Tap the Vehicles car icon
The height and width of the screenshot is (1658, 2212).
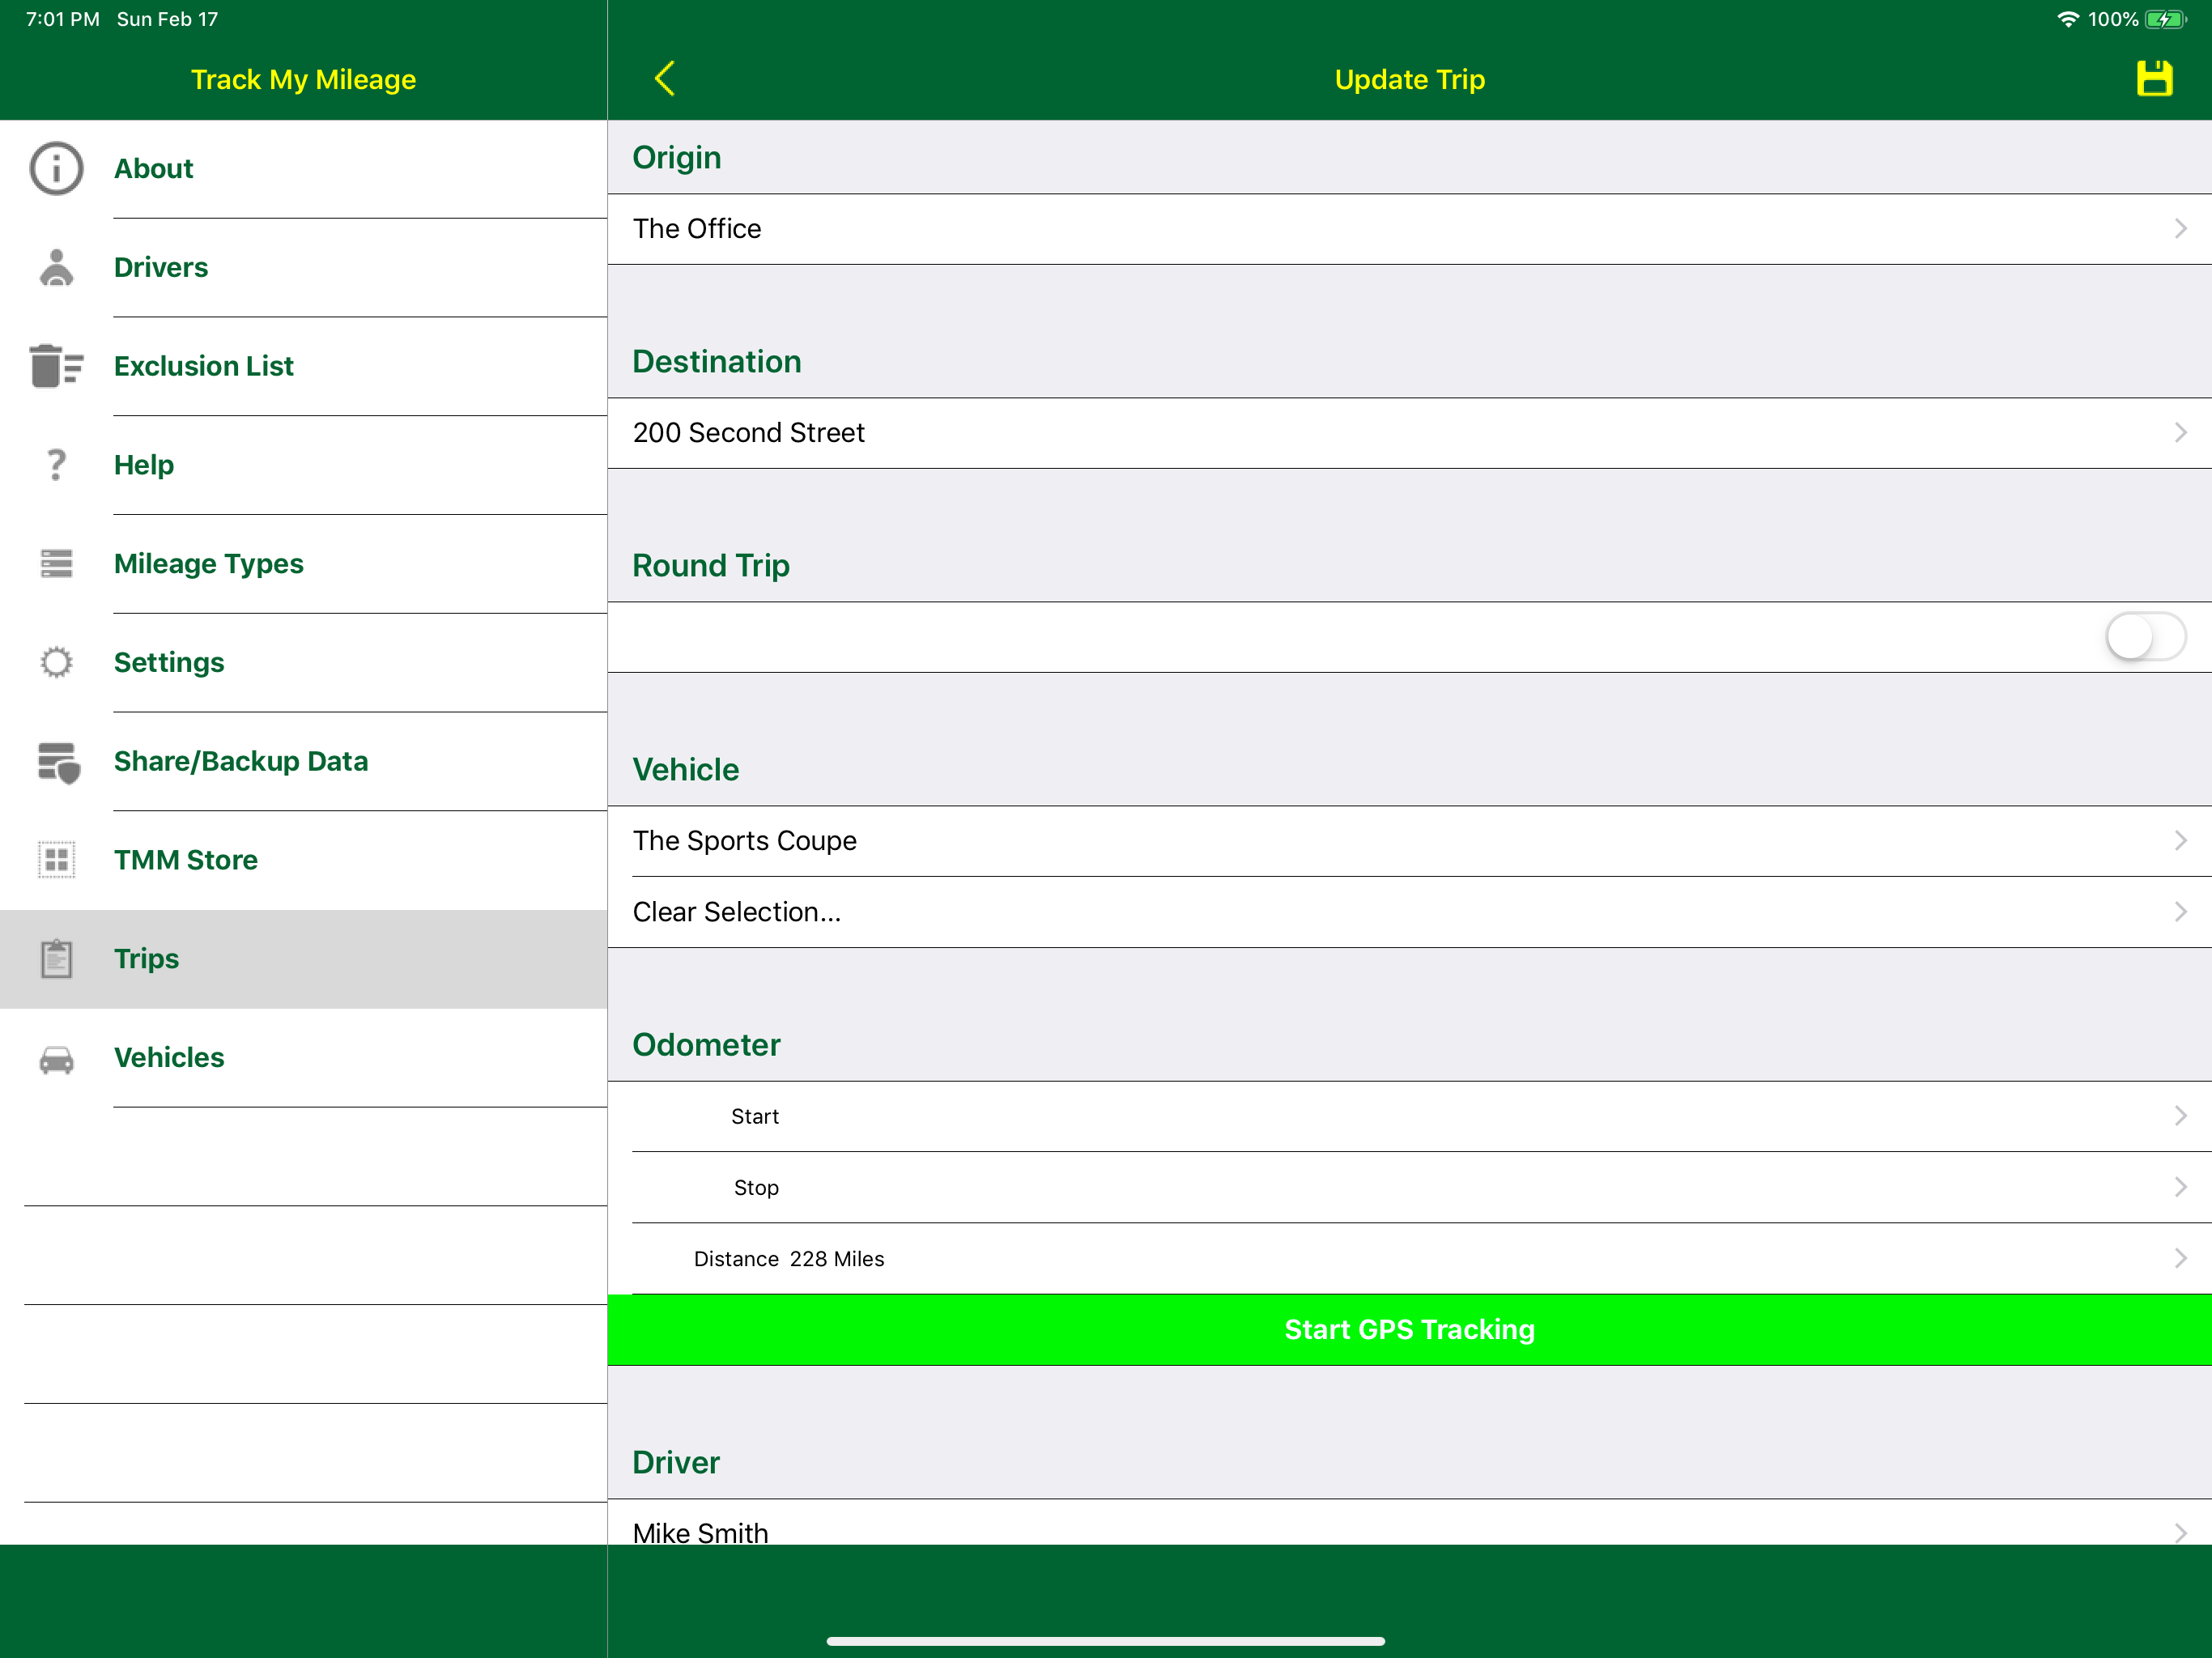(x=56, y=1058)
